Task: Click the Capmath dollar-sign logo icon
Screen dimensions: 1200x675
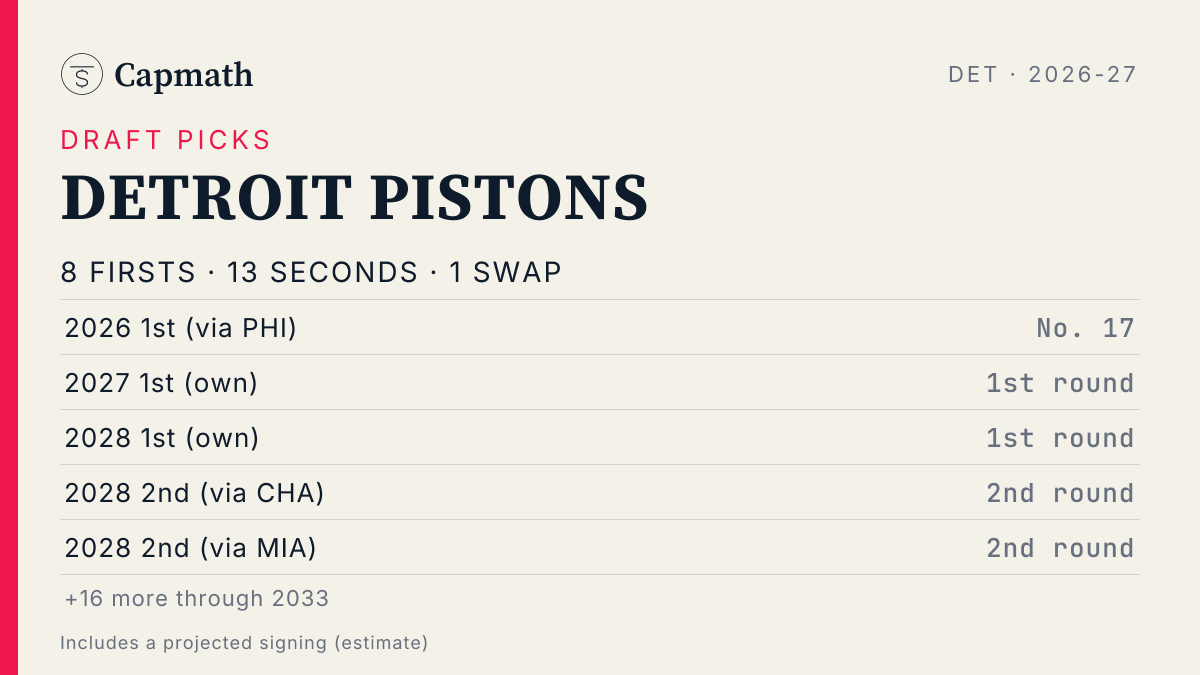Action: click(82, 74)
